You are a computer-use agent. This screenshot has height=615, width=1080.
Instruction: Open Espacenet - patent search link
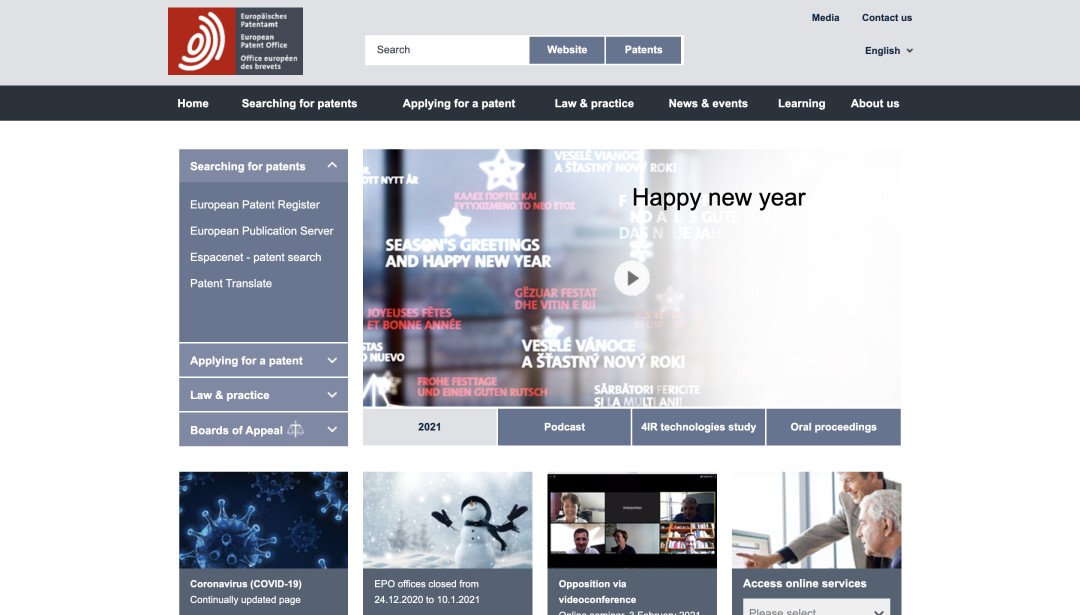click(256, 257)
